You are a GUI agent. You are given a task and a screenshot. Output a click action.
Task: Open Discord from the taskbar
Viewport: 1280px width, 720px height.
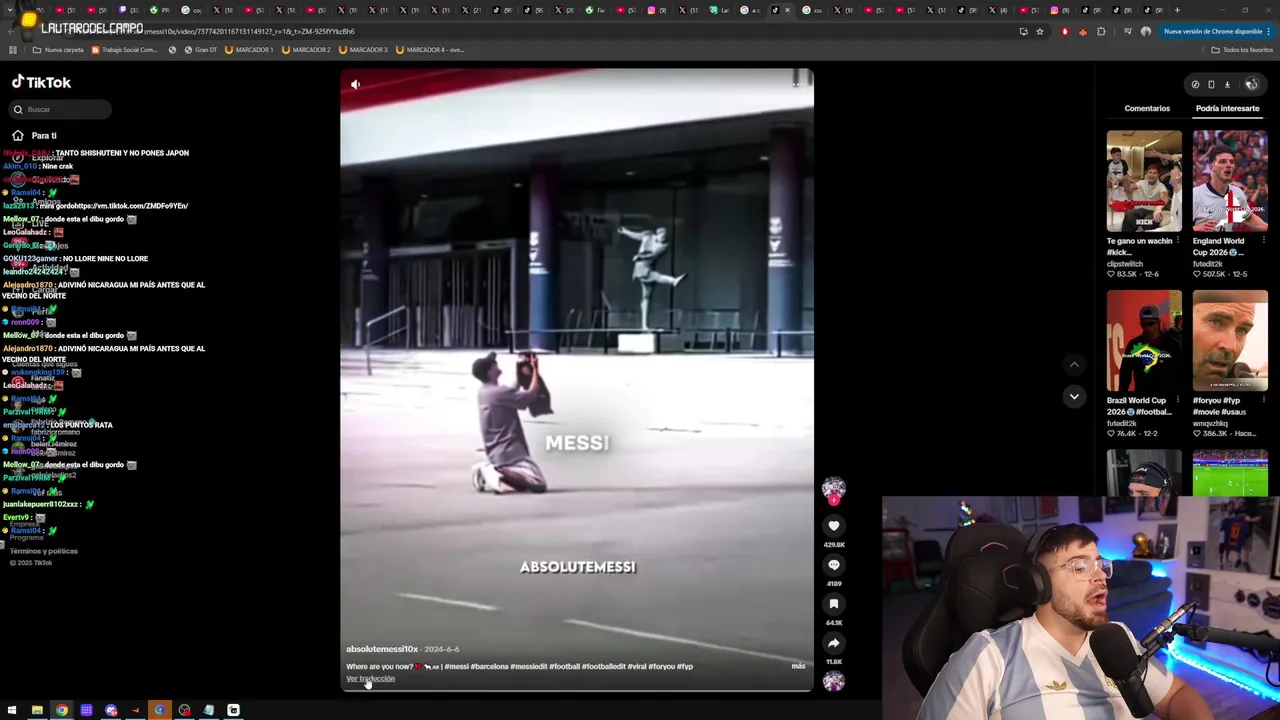[x=111, y=710]
